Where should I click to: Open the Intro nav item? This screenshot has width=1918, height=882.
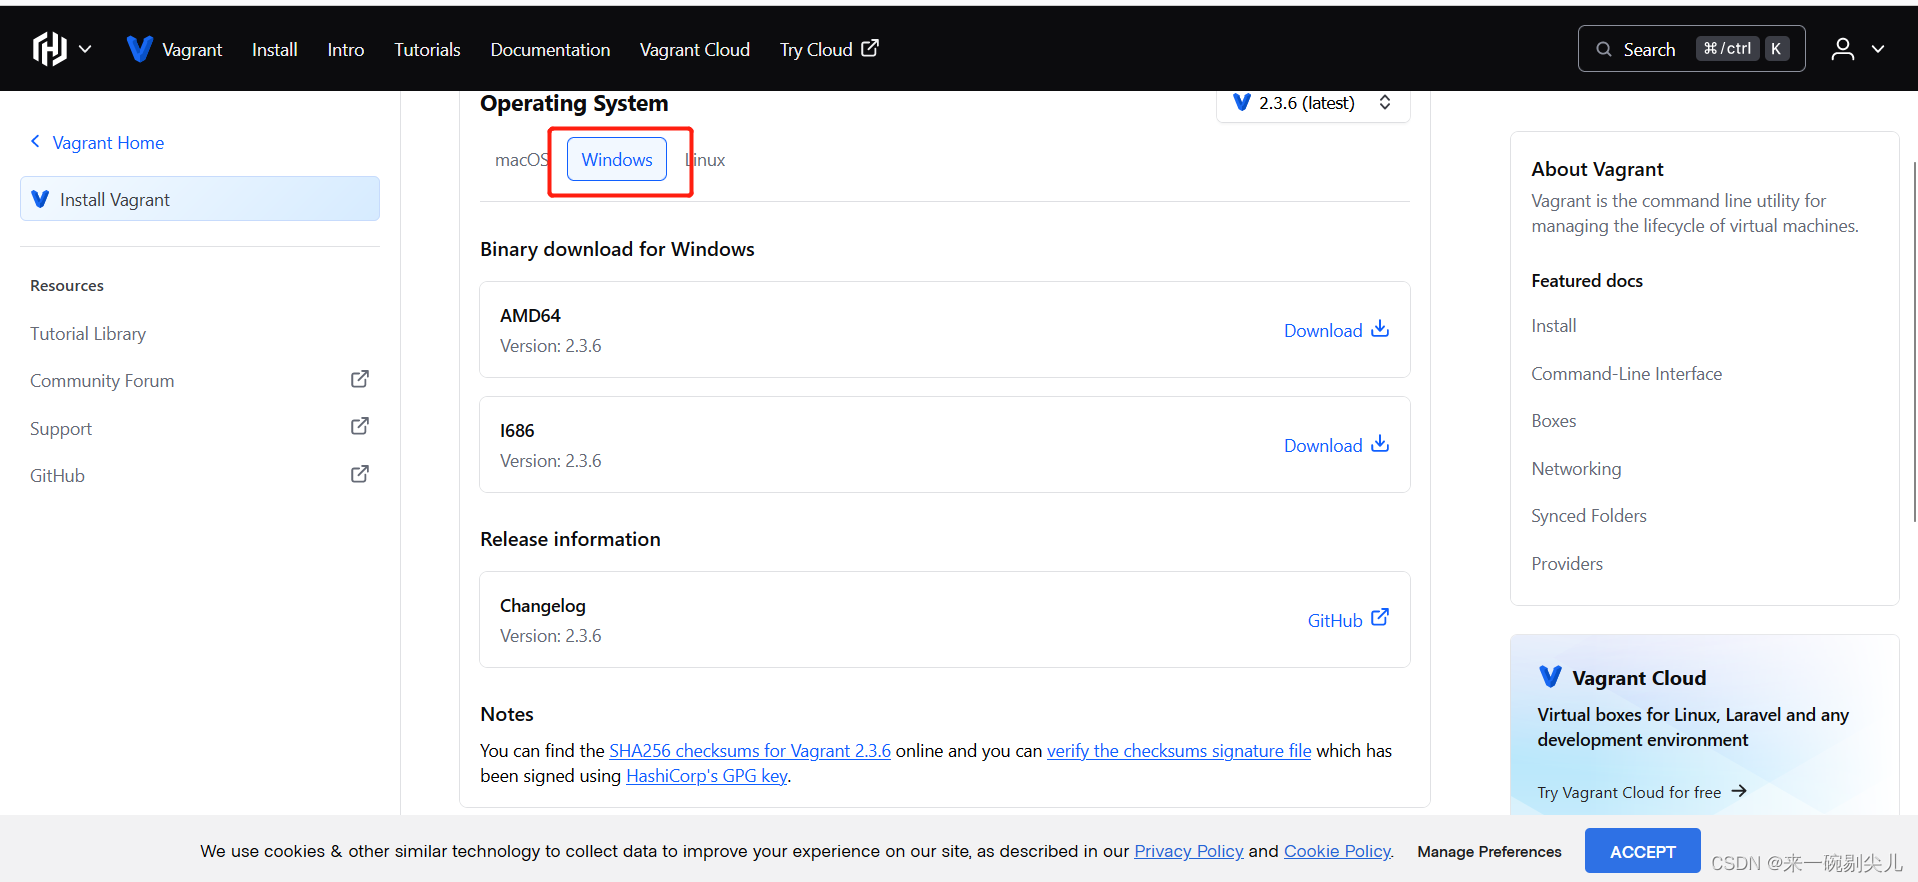(x=346, y=49)
